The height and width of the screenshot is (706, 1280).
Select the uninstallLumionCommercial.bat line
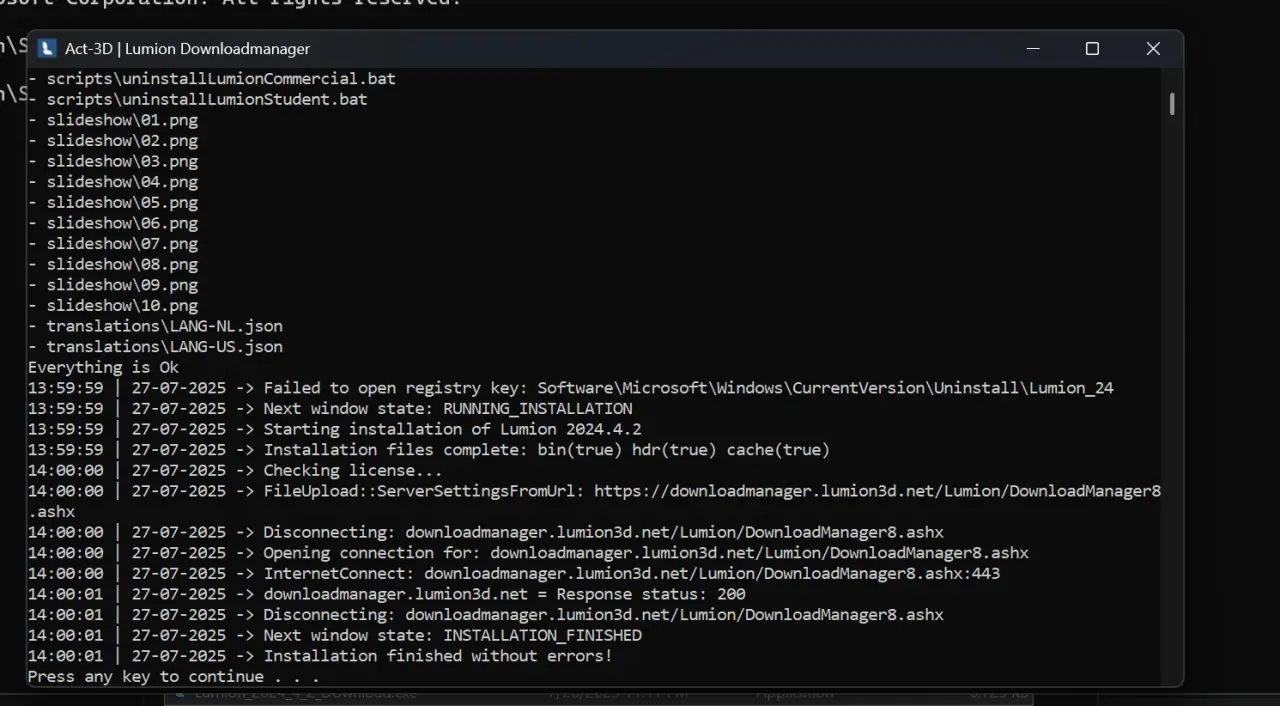(x=212, y=78)
